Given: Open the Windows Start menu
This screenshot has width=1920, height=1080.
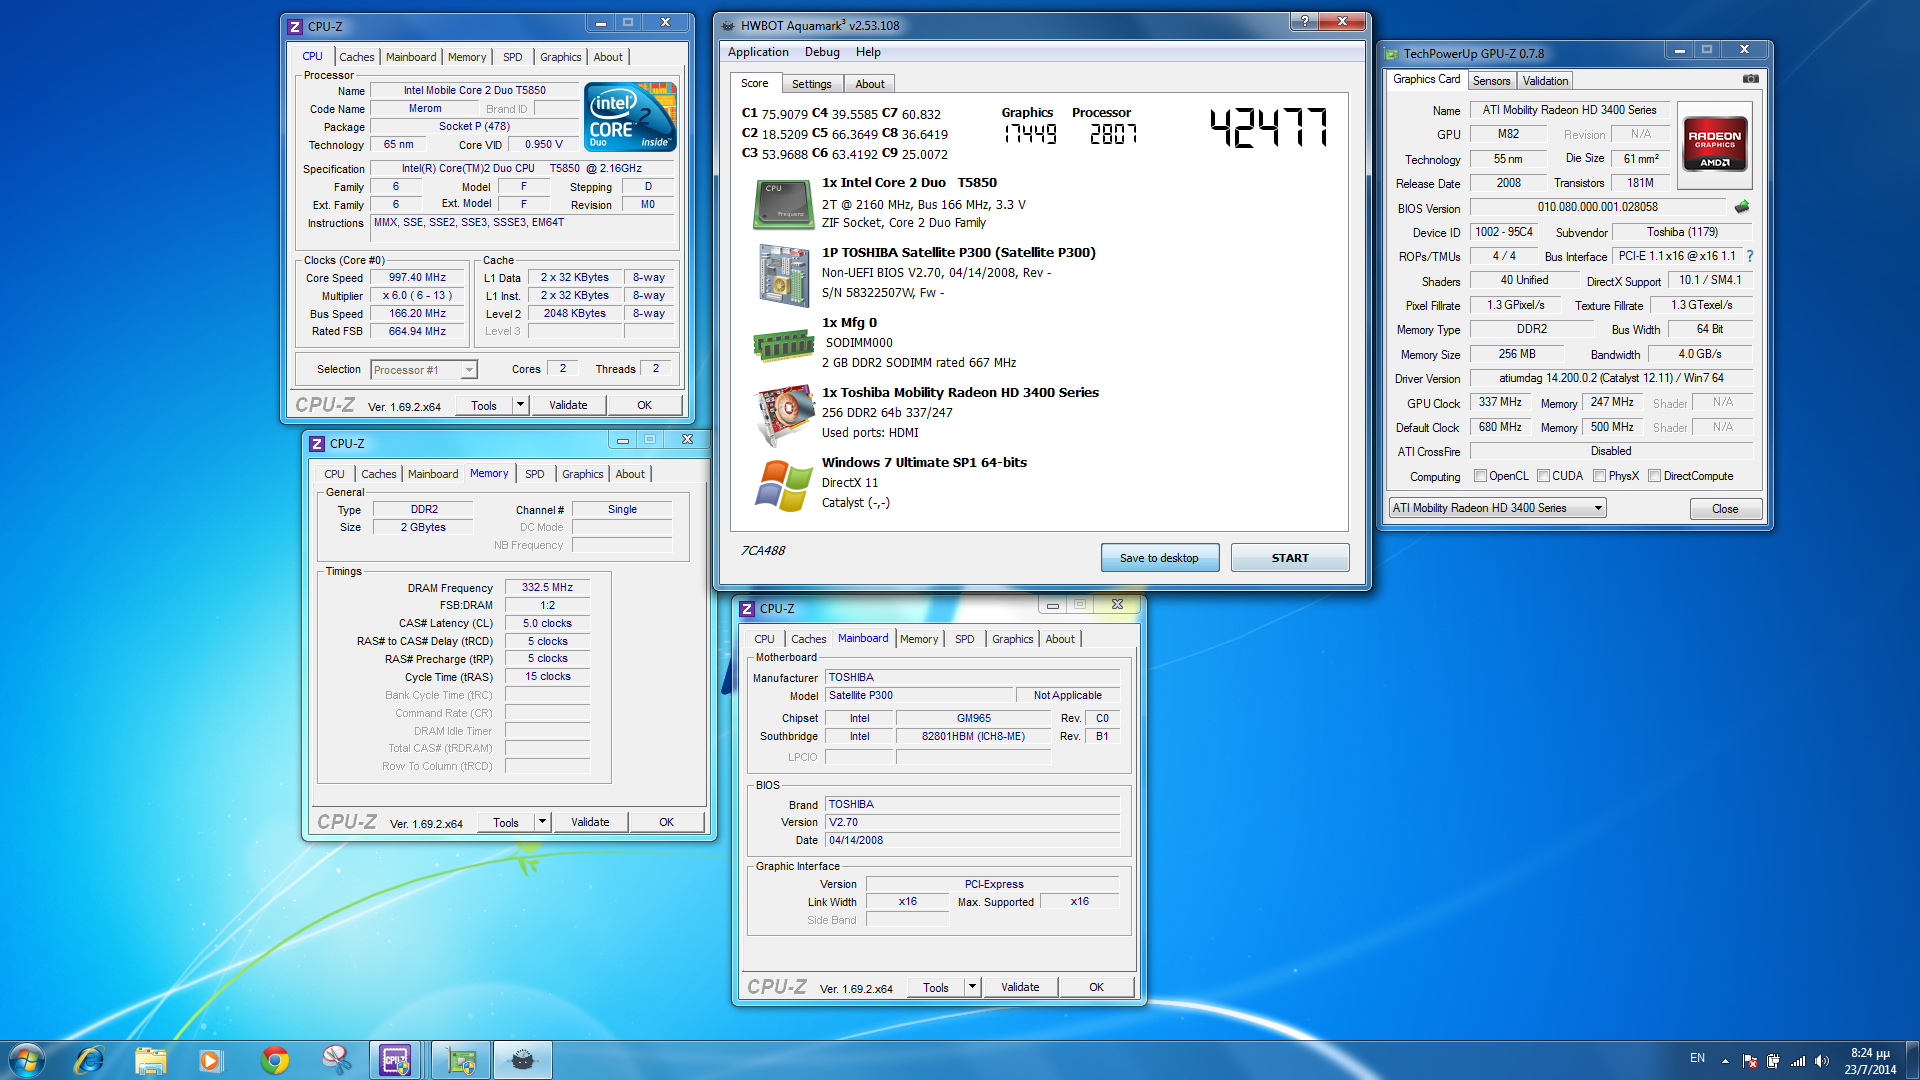Looking at the screenshot, I should (x=27, y=1060).
